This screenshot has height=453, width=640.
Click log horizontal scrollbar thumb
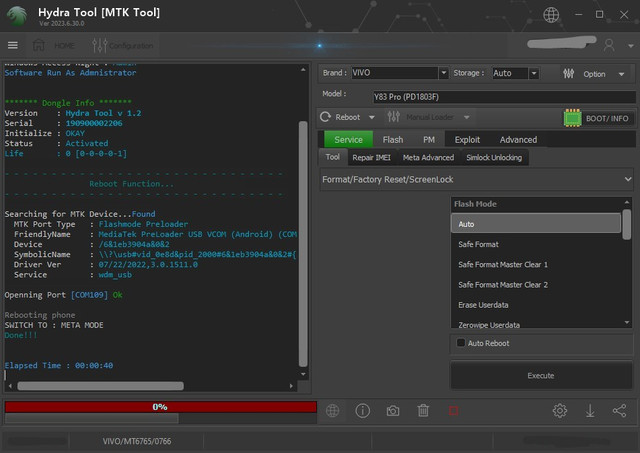pyautogui.click(x=100, y=386)
